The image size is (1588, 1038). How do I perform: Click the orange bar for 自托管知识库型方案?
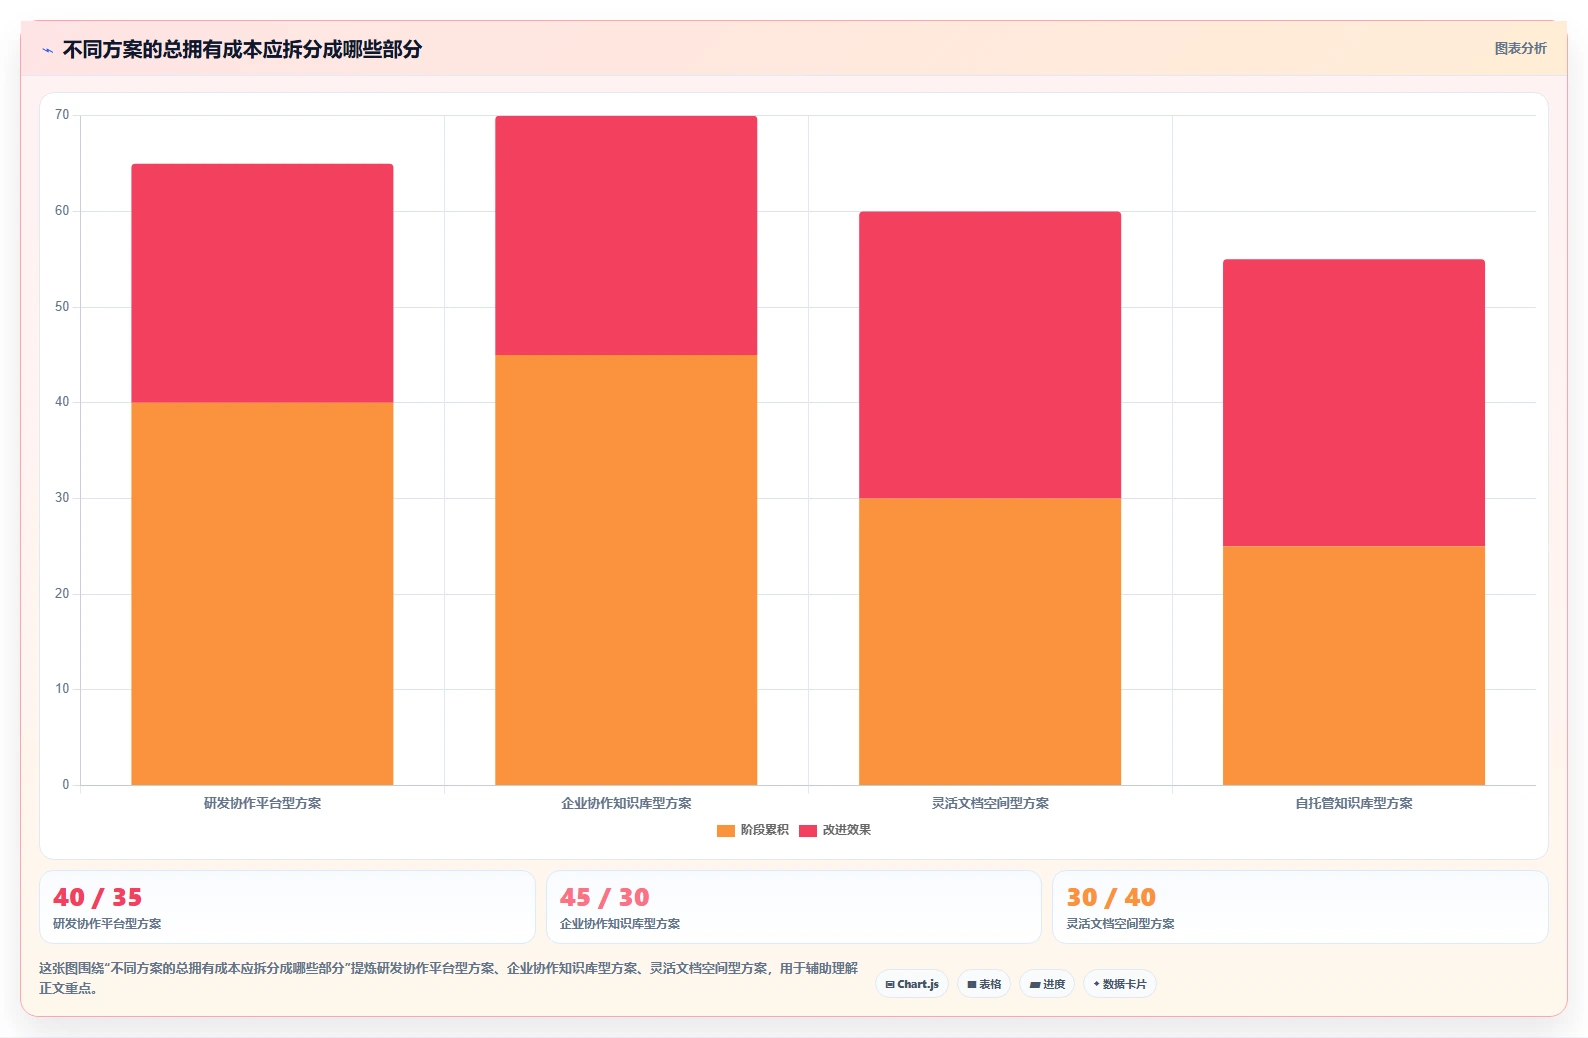click(x=1354, y=665)
